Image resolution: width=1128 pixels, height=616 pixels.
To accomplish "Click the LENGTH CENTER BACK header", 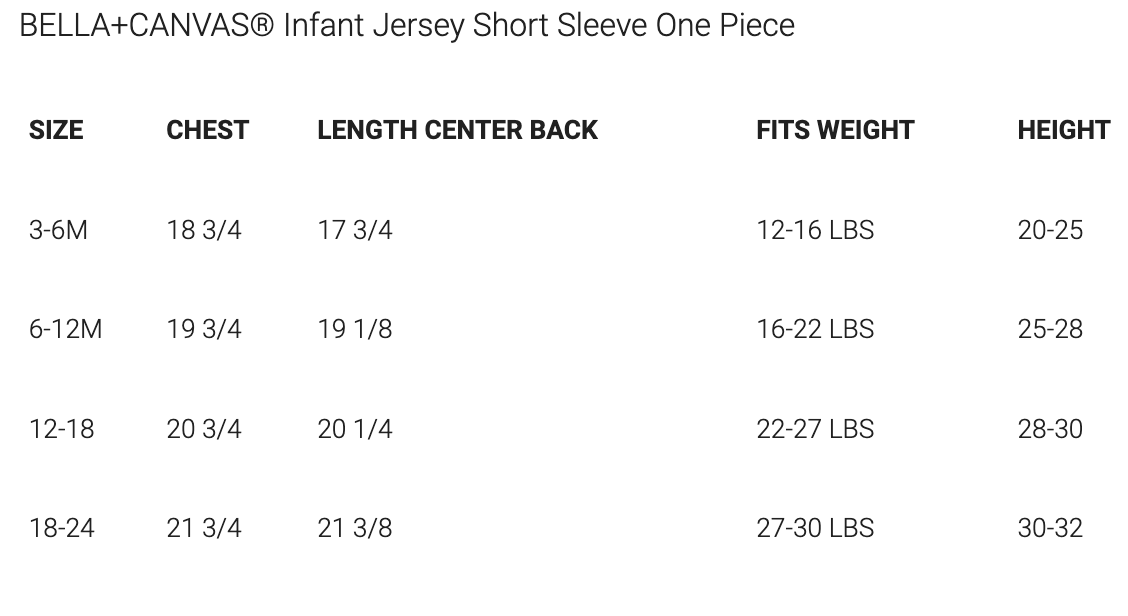I will pos(457,130).
